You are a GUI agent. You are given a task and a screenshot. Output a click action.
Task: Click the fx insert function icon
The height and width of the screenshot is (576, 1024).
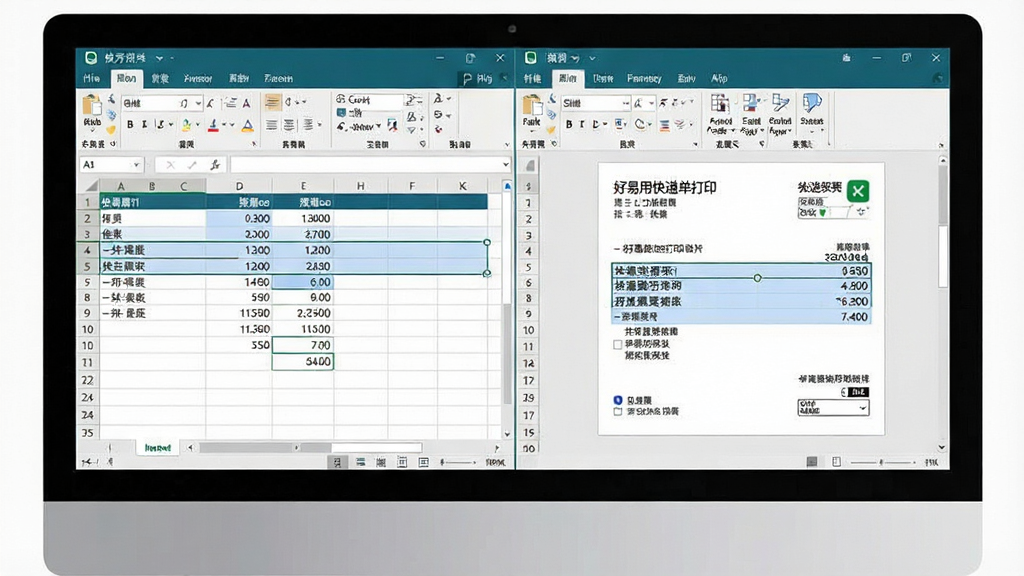[x=215, y=165]
